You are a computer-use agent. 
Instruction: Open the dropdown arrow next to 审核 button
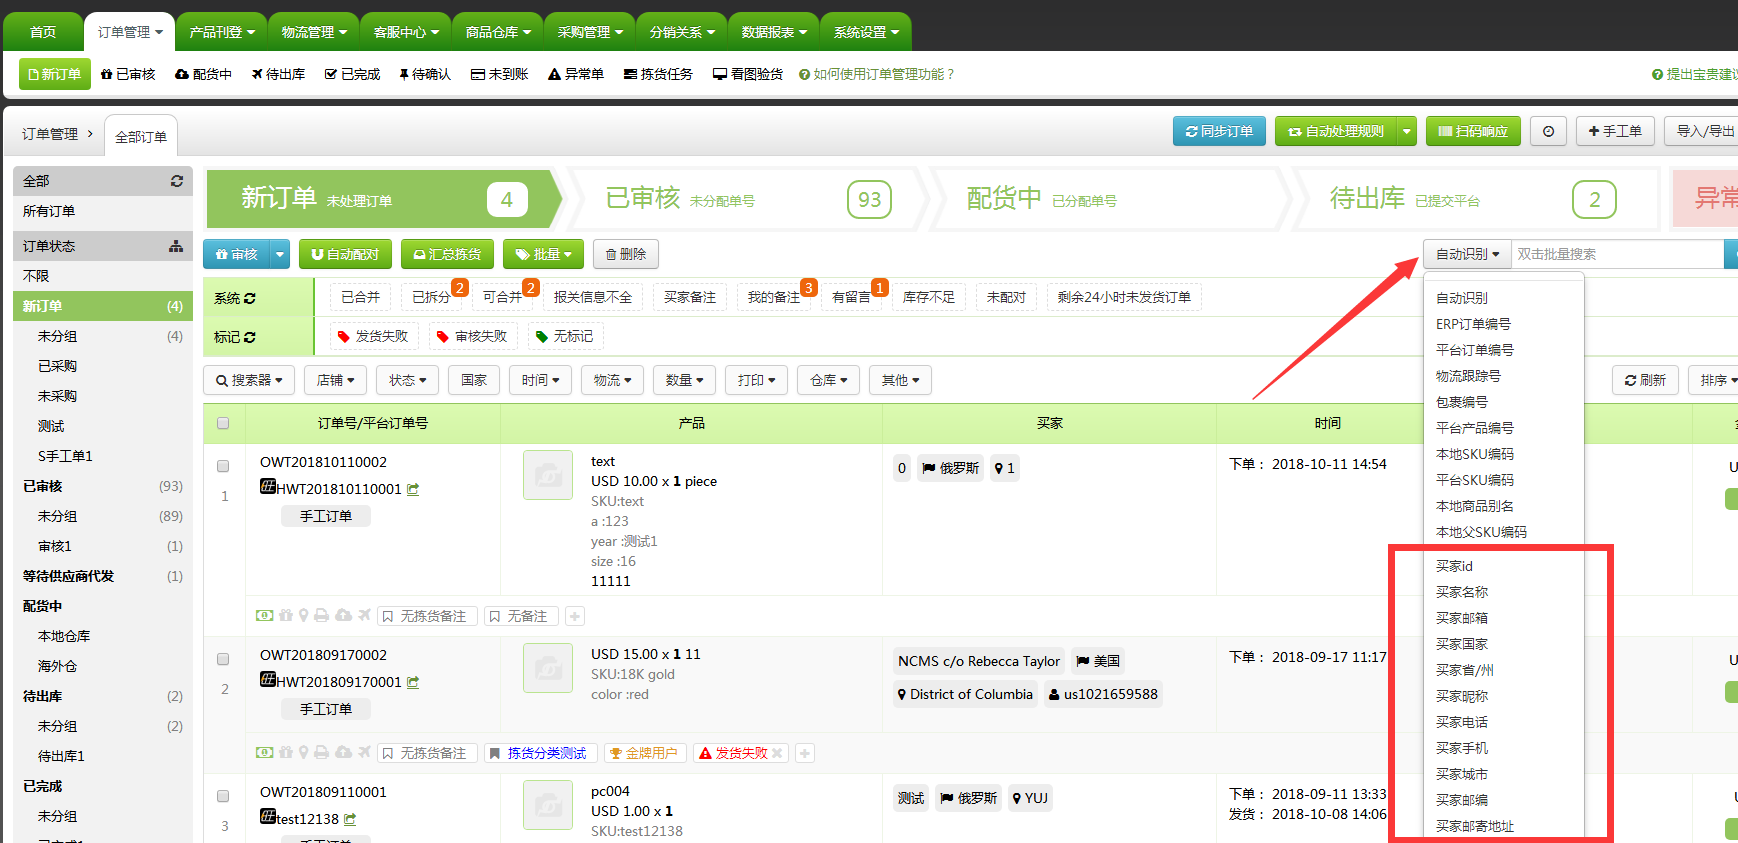tap(280, 254)
